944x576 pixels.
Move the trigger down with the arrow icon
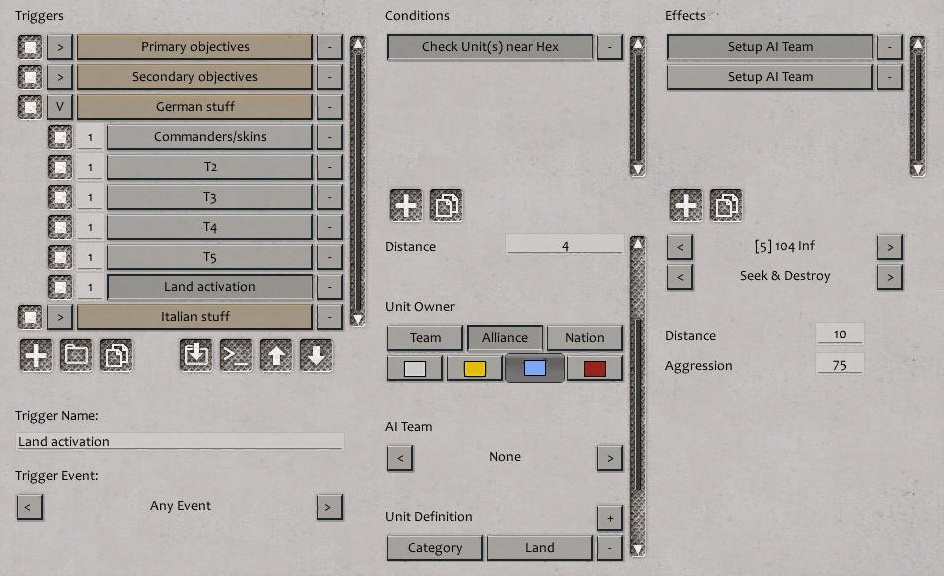(x=314, y=355)
